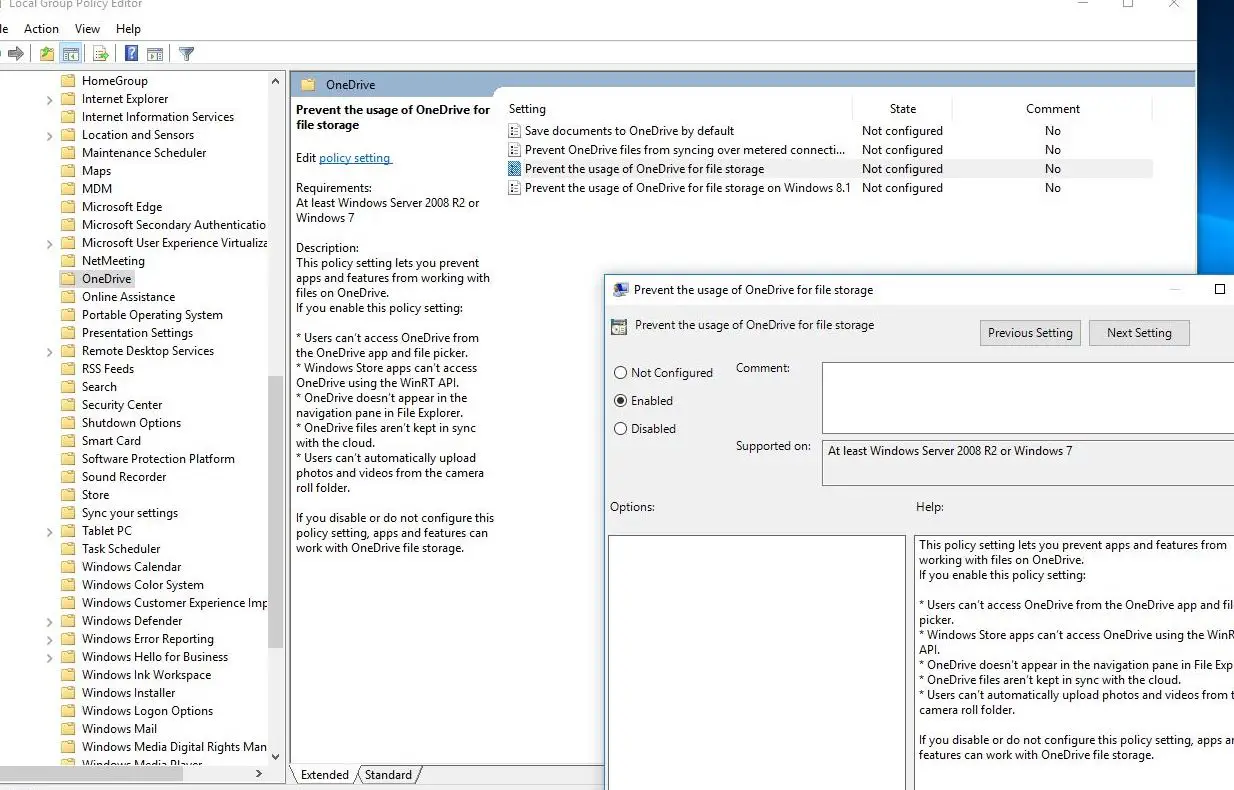Click the folder icon next to Microsoft Edge
The width and height of the screenshot is (1234, 790).
pyautogui.click(x=68, y=207)
